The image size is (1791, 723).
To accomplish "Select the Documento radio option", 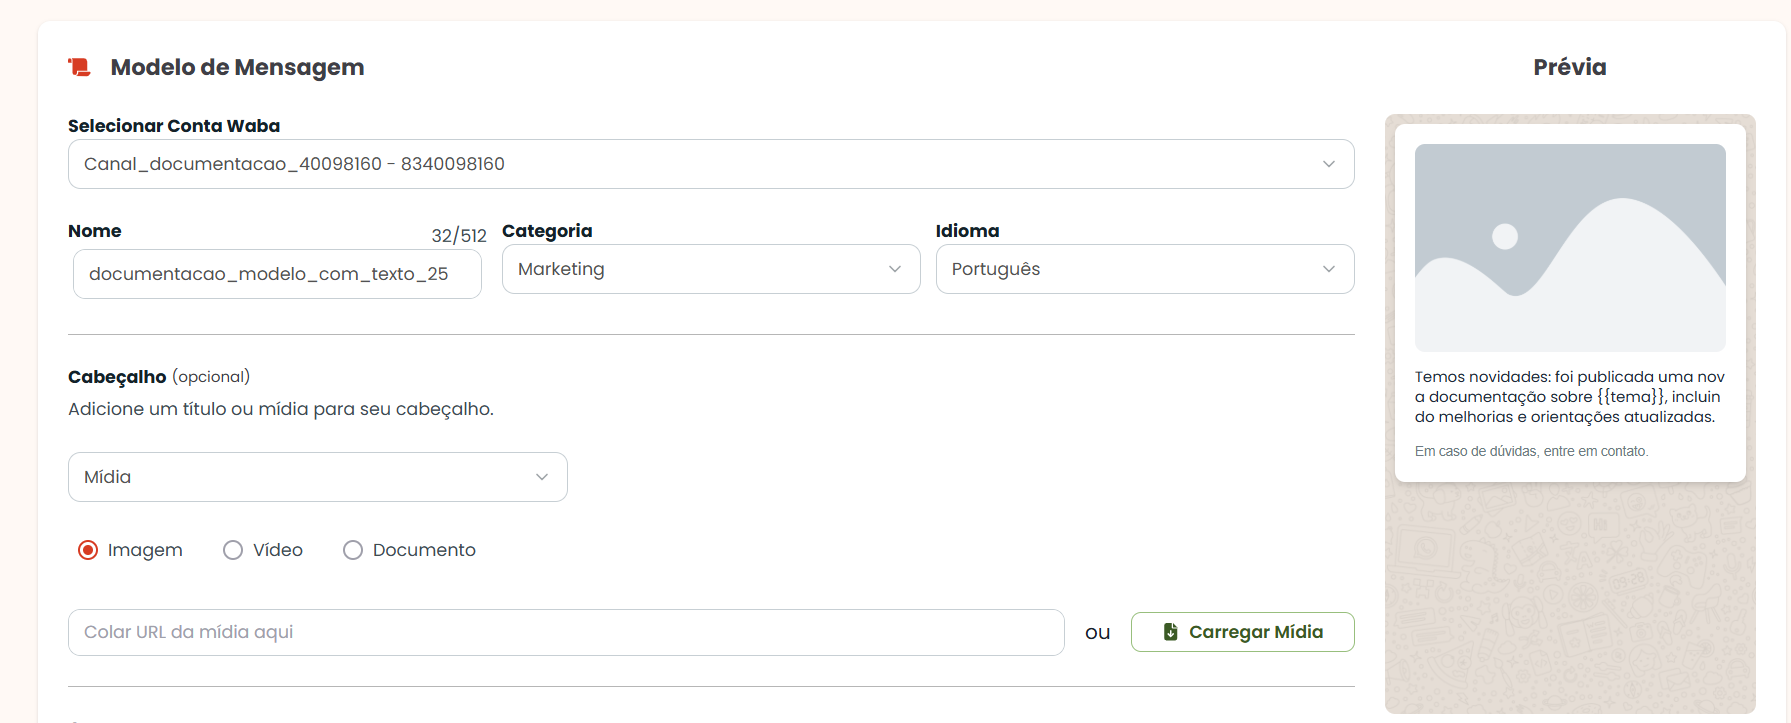I will pyautogui.click(x=353, y=550).
